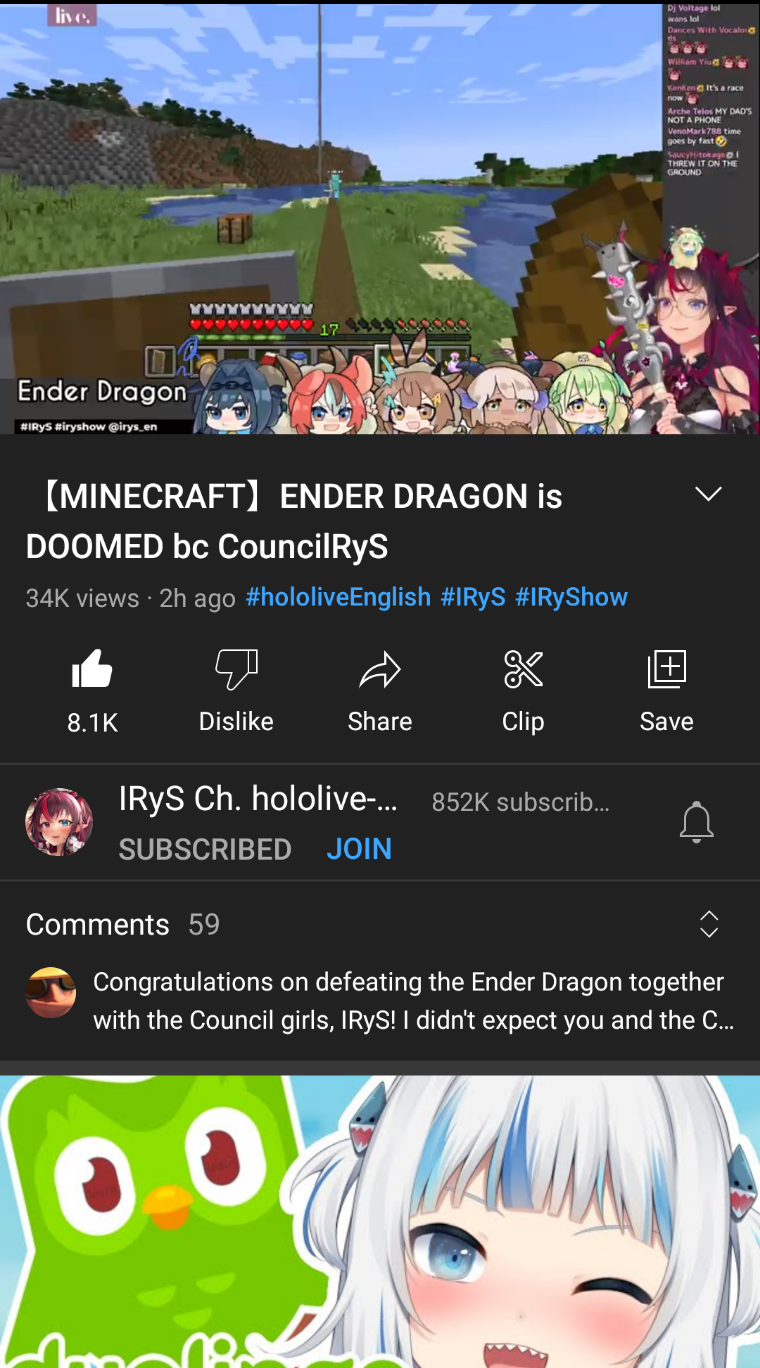Image resolution: width=760 pixels, height=1368 pixels.
Task: Save video with the playlist-add icon
Action: pyautogui.click(x=667, y=669)
